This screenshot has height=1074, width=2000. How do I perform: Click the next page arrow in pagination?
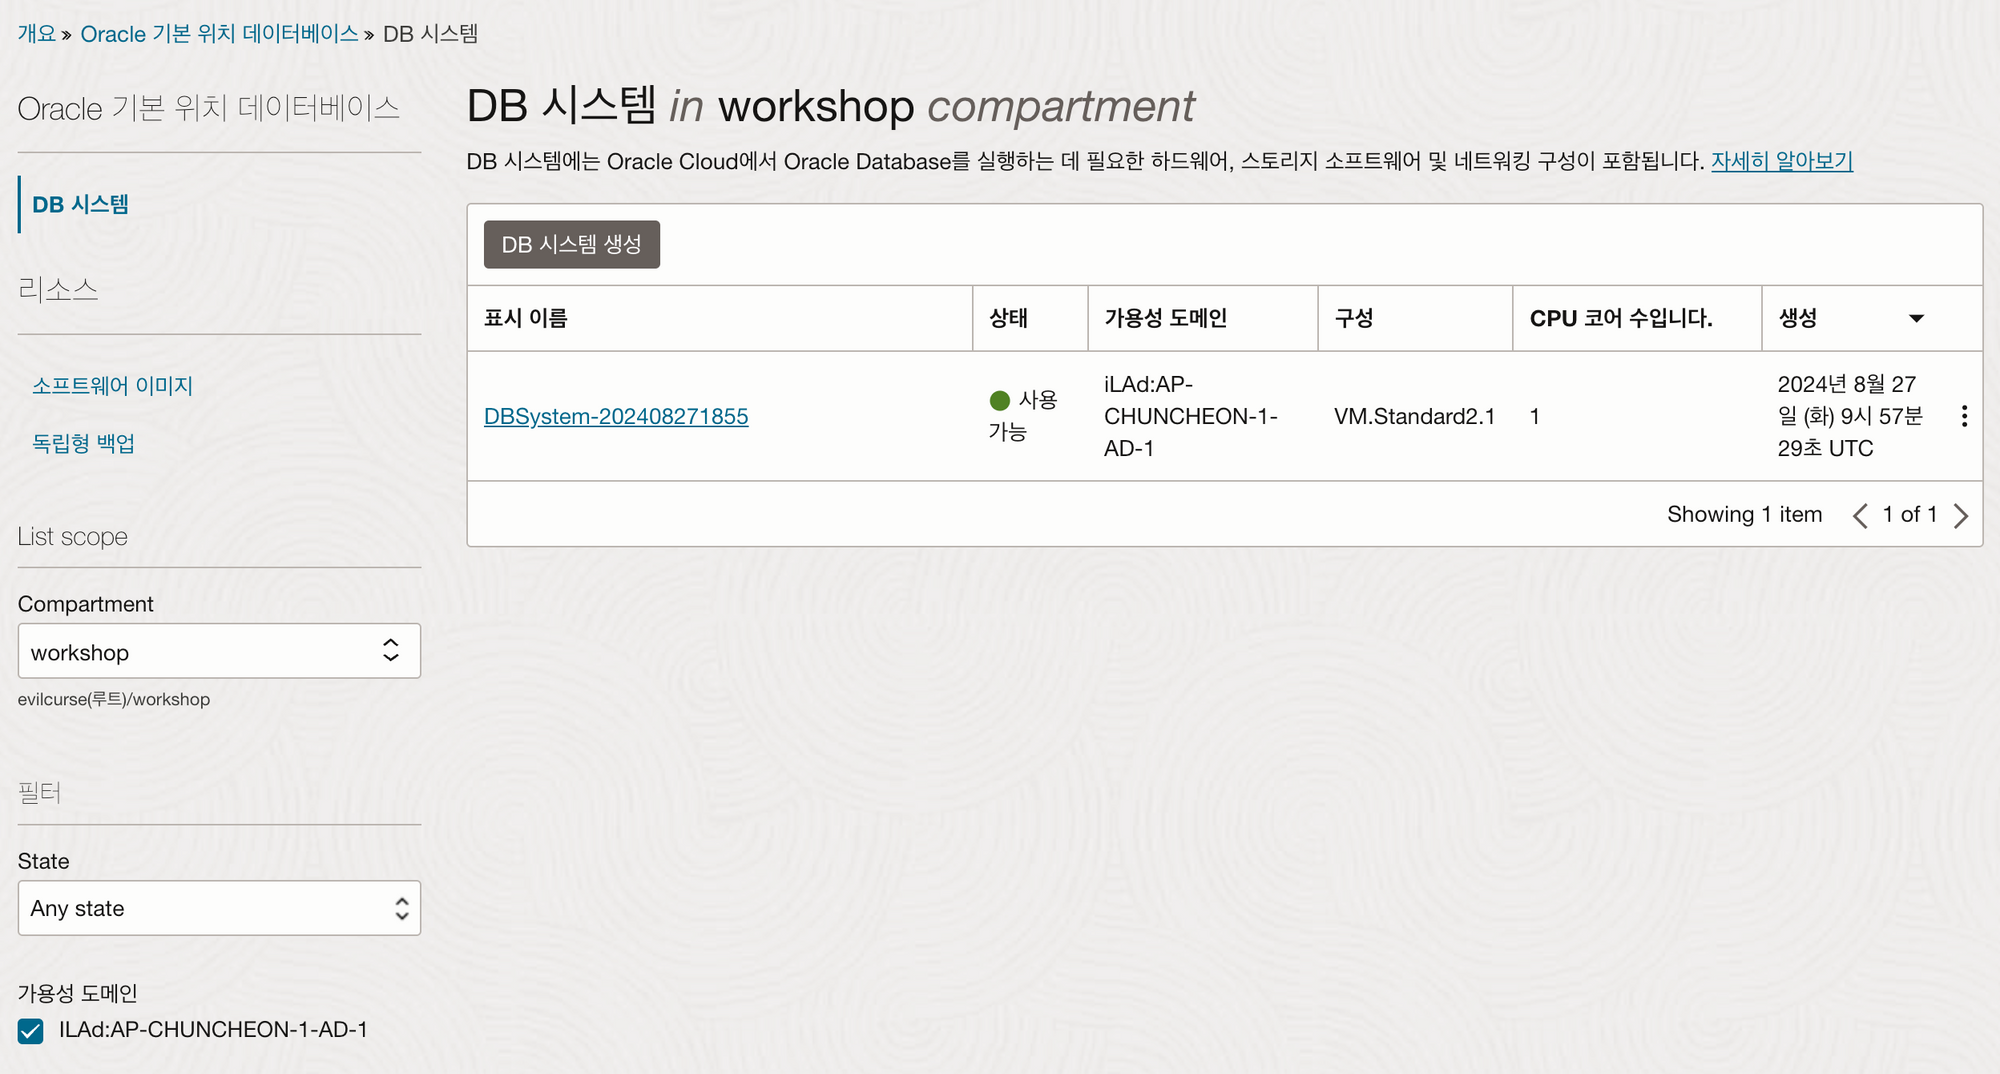1961,516
